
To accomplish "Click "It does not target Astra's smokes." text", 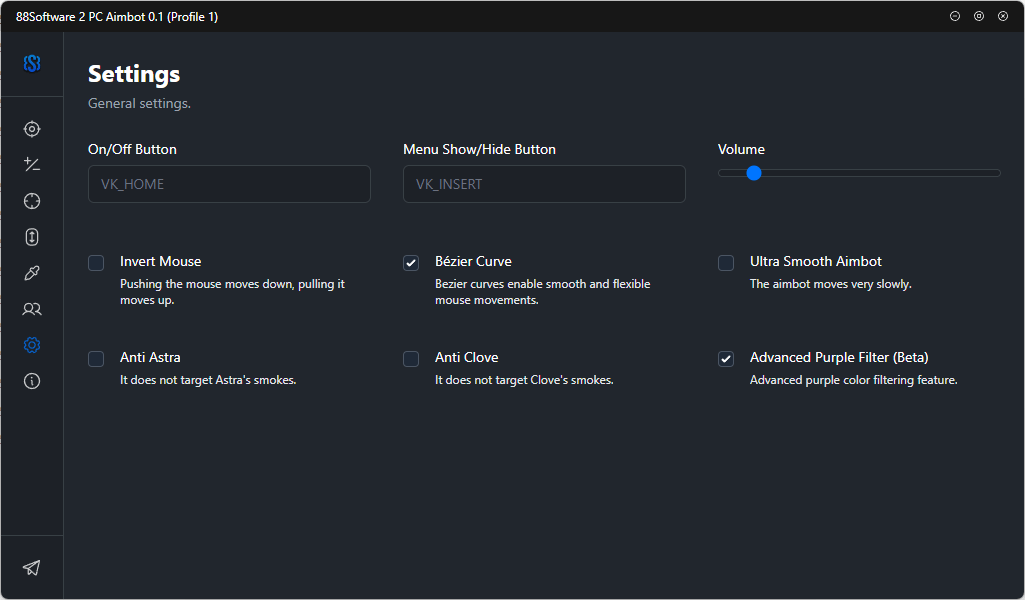I will coord(209,380).
